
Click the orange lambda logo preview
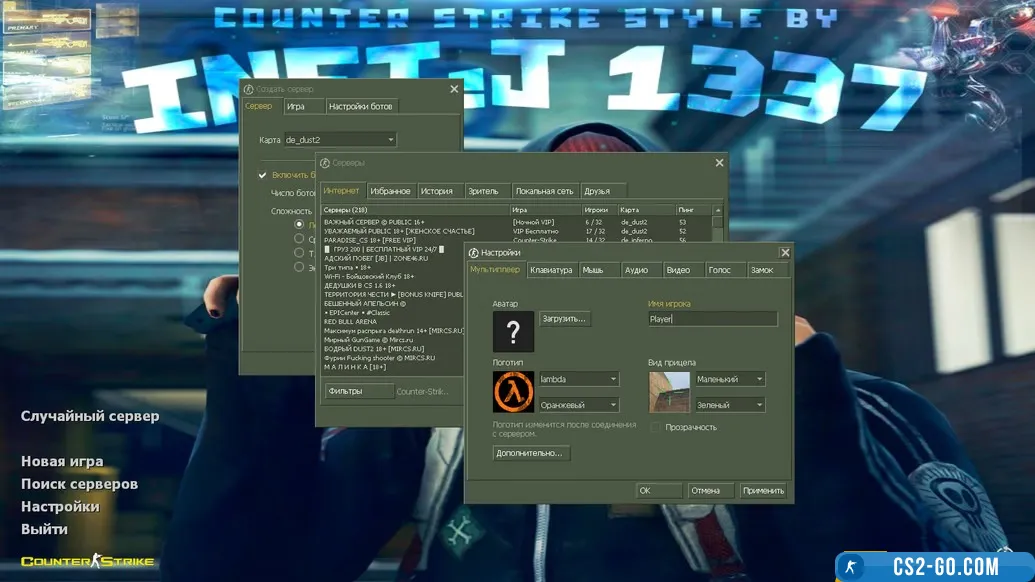pos(513,392)
